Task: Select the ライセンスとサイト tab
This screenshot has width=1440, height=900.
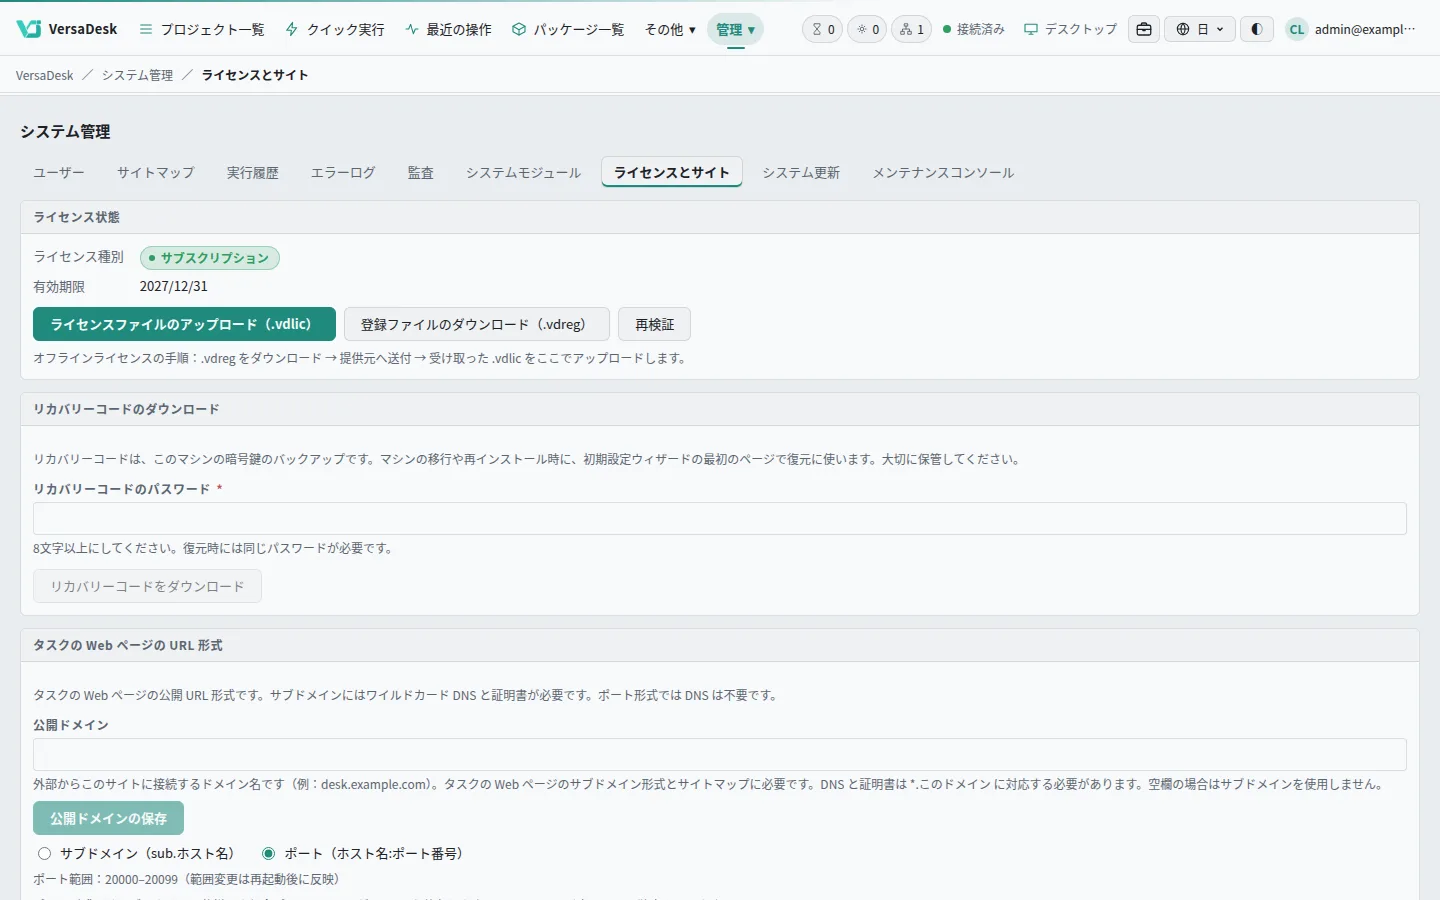Action: (672, 172)
